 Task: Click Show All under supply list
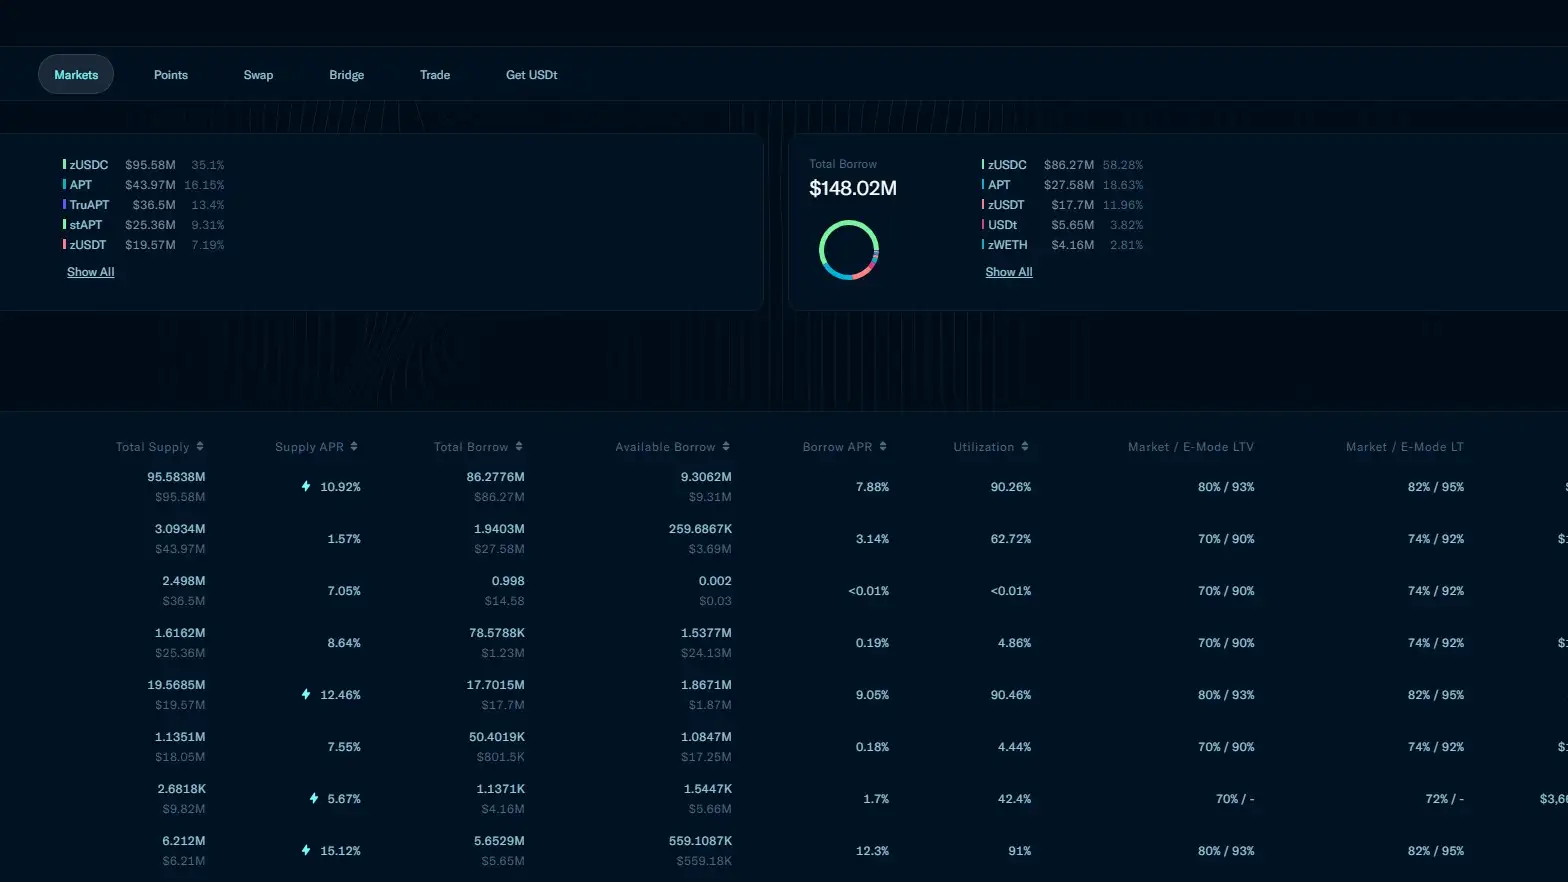coord(91,272)
